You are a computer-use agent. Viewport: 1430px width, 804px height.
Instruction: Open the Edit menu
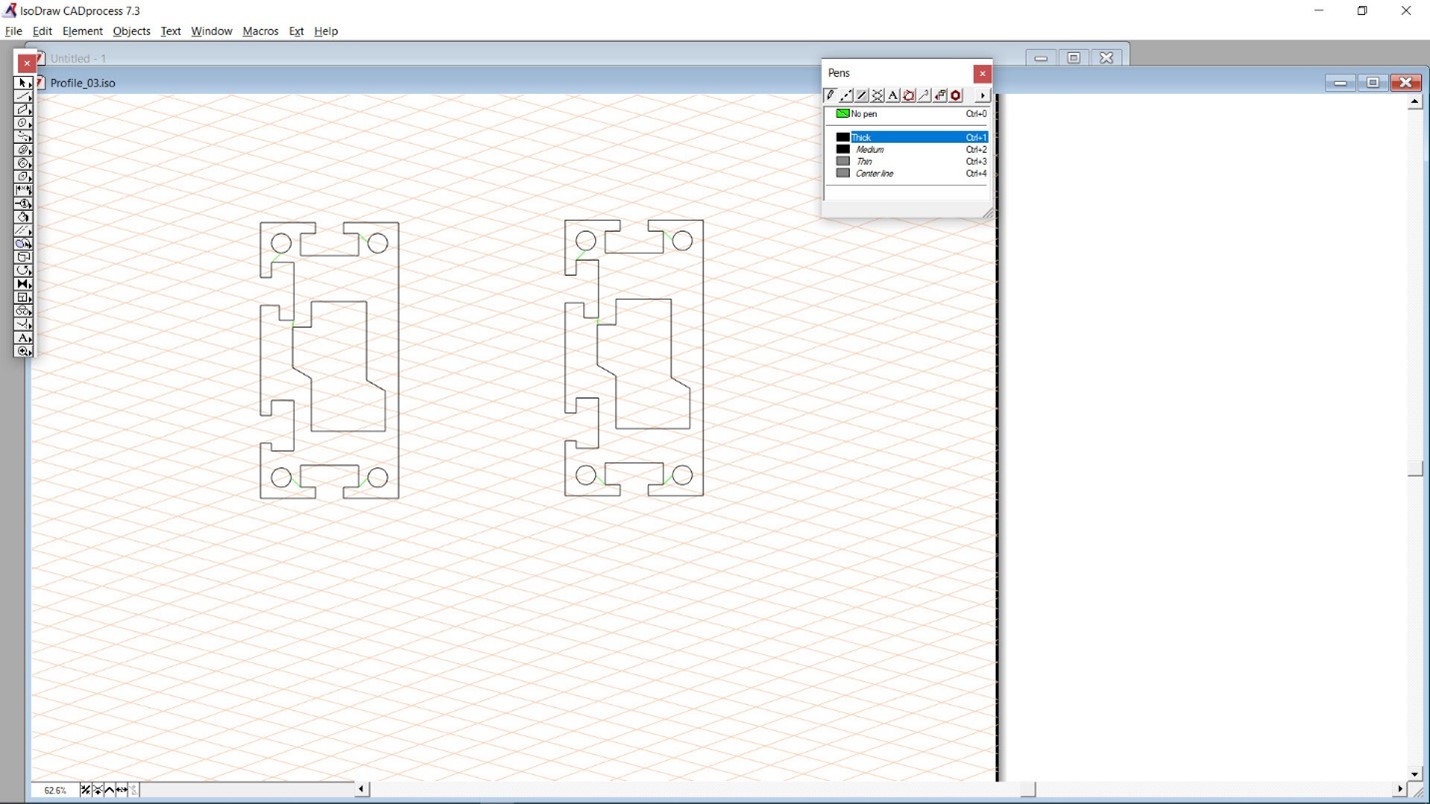coord(42,31)
